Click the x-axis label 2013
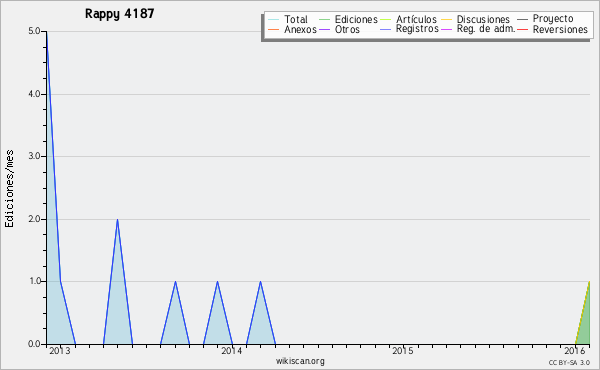The image size is (600, 370). (x=60, y=351)
